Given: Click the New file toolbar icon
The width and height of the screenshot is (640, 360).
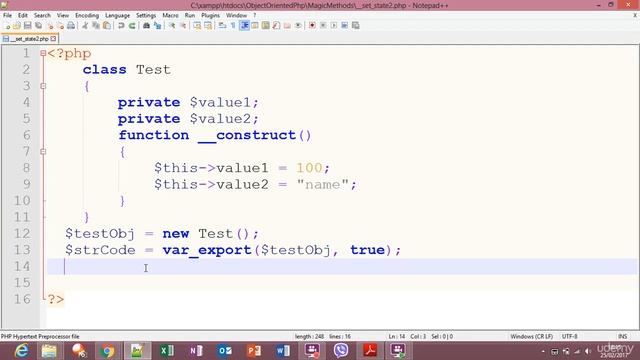Looking at the screenshot, I should [7, 26].
